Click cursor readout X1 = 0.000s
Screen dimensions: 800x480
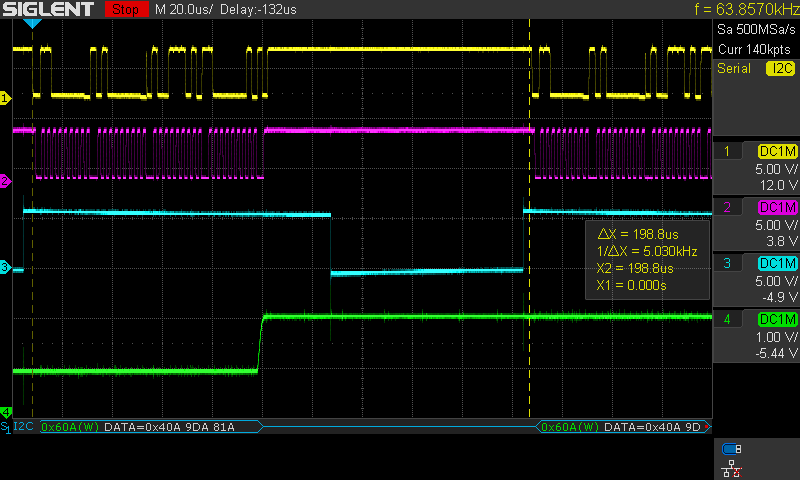click(631, 285)
